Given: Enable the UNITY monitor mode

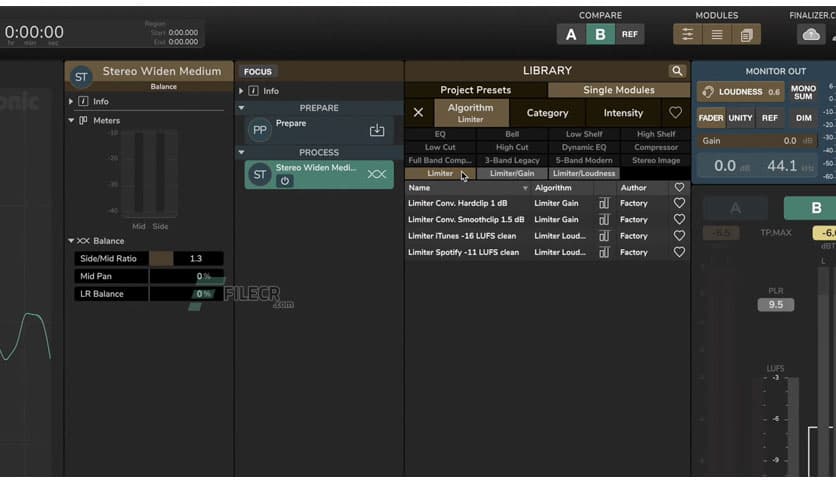Looking at the screenshot, I should pyautogui.click(x=740, y=118).
